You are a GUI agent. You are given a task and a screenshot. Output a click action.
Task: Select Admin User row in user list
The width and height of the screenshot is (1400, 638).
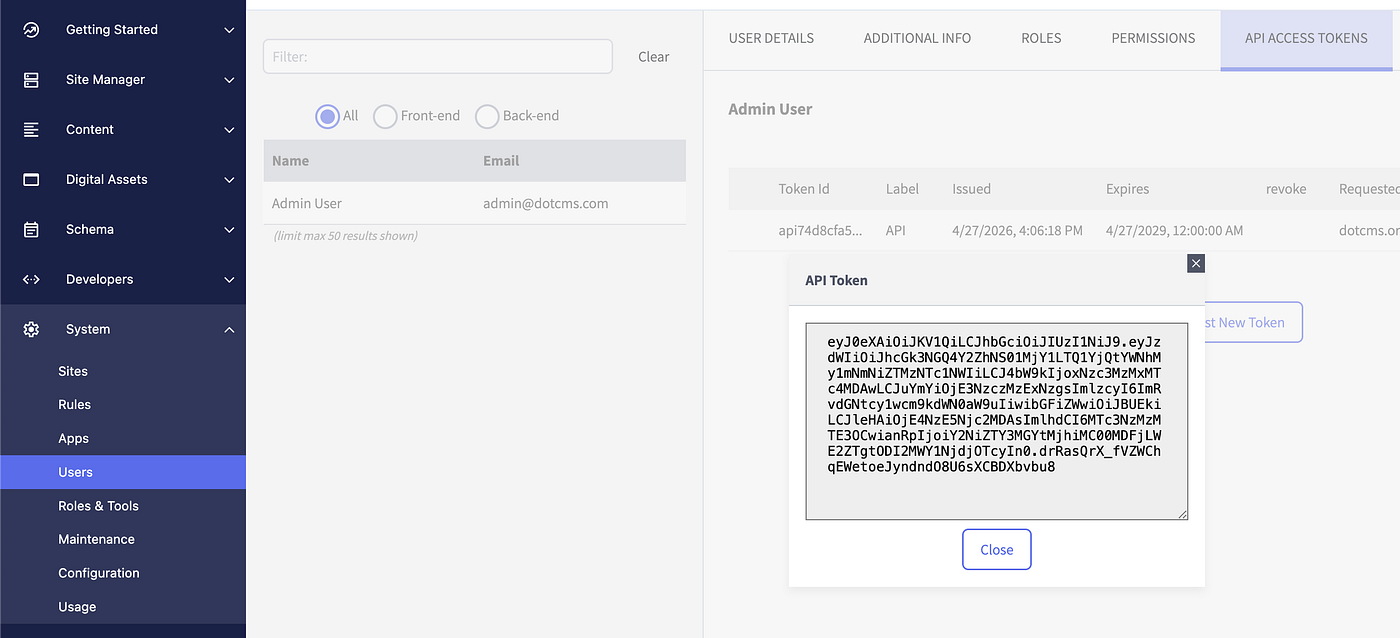[474, 203]
